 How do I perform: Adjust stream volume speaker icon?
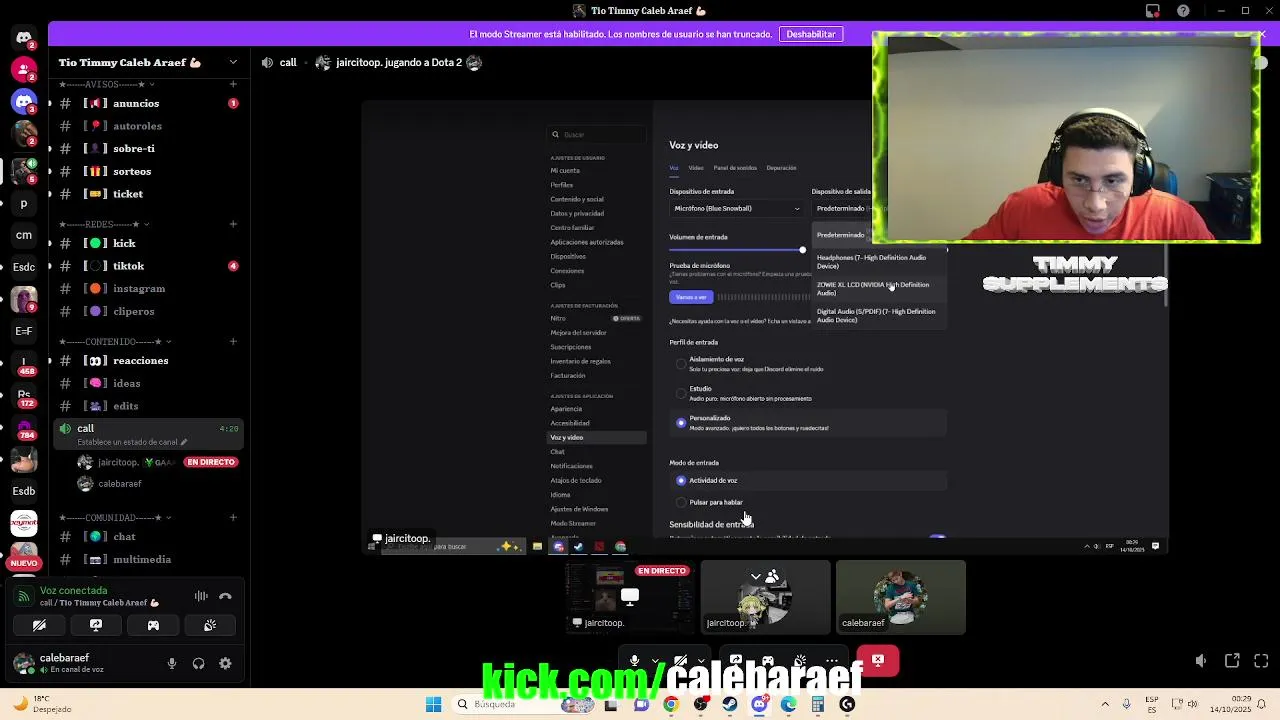pyautogui.click(x=1201, y=660)
